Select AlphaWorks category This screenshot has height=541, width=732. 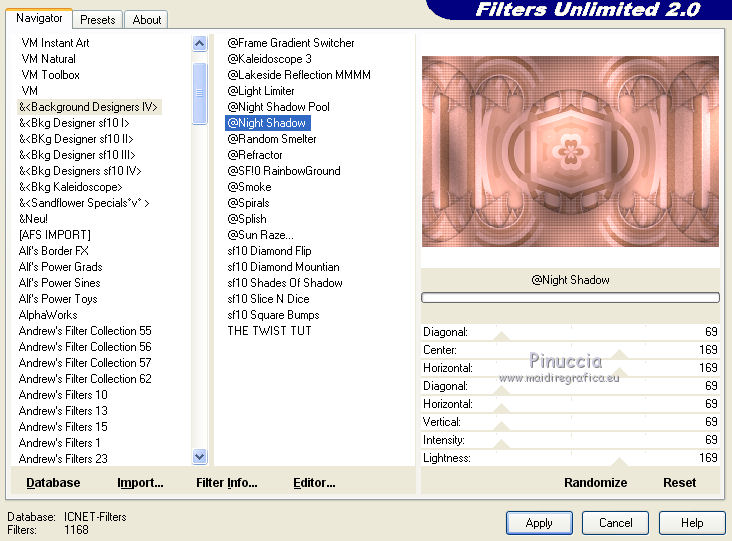click(48, 315)
